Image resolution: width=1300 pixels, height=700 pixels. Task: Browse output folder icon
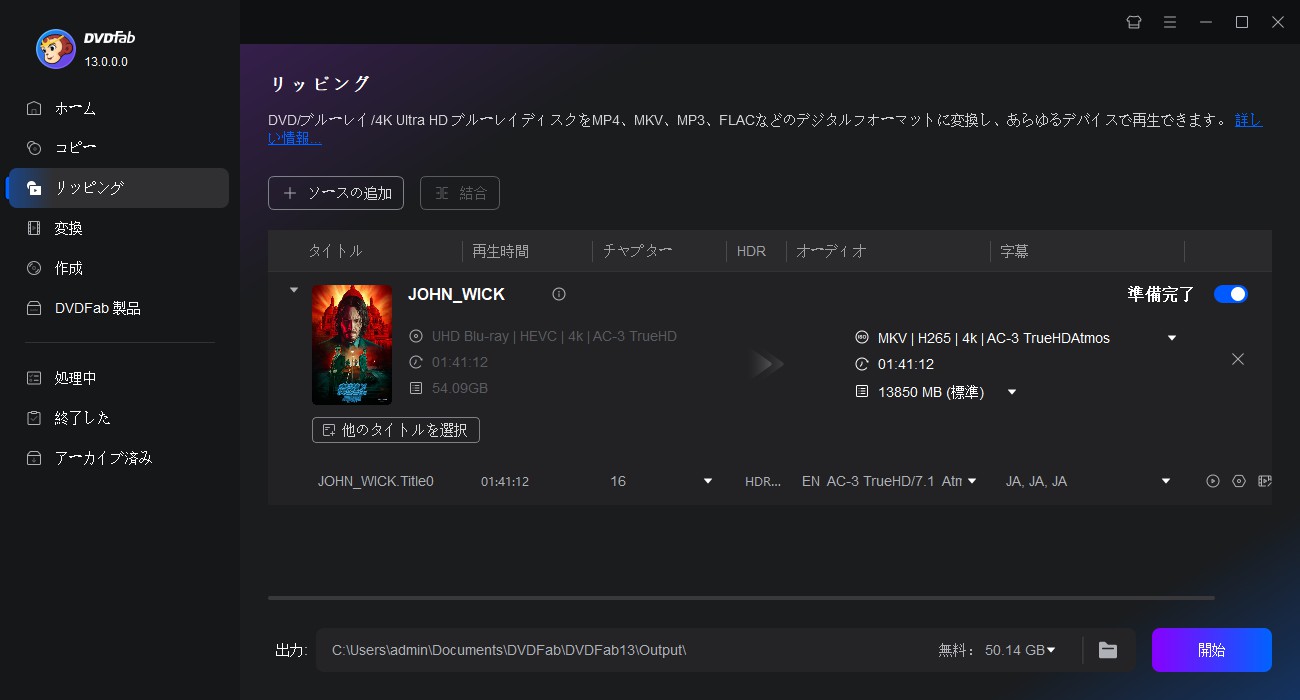tap(1108, 650)
